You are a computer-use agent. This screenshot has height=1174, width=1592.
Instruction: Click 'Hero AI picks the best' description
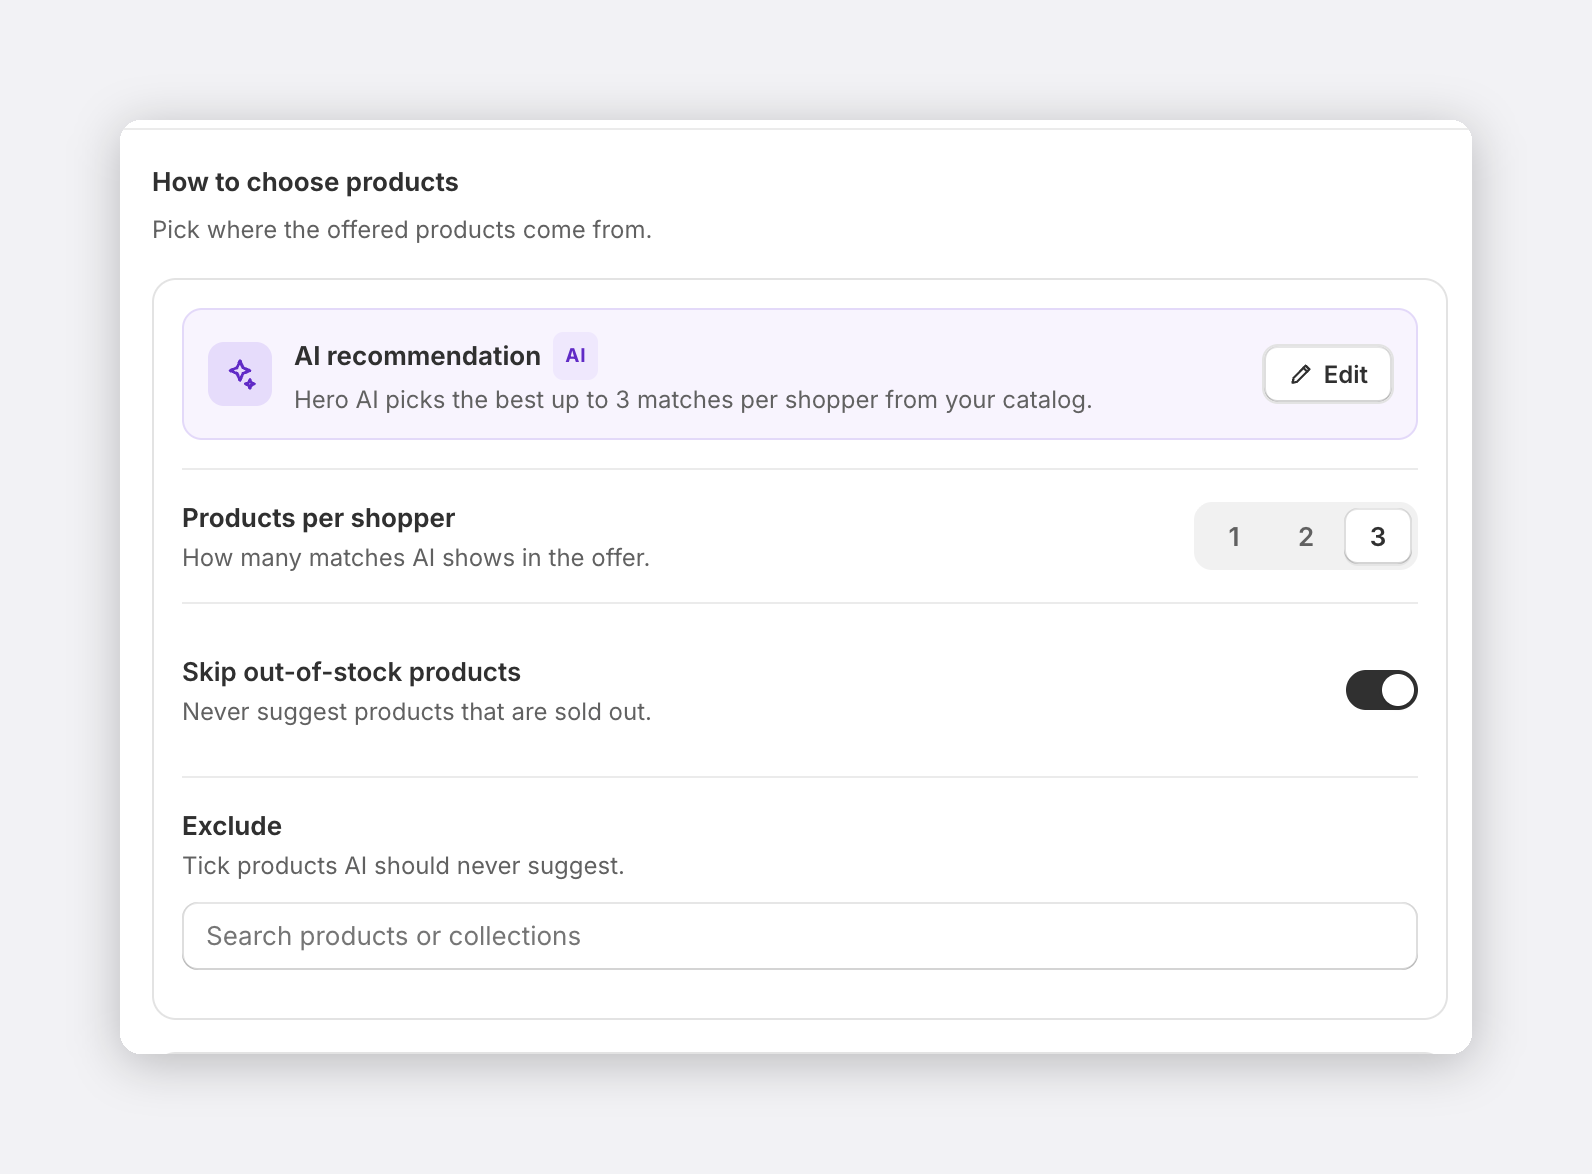tap(693, 400)
